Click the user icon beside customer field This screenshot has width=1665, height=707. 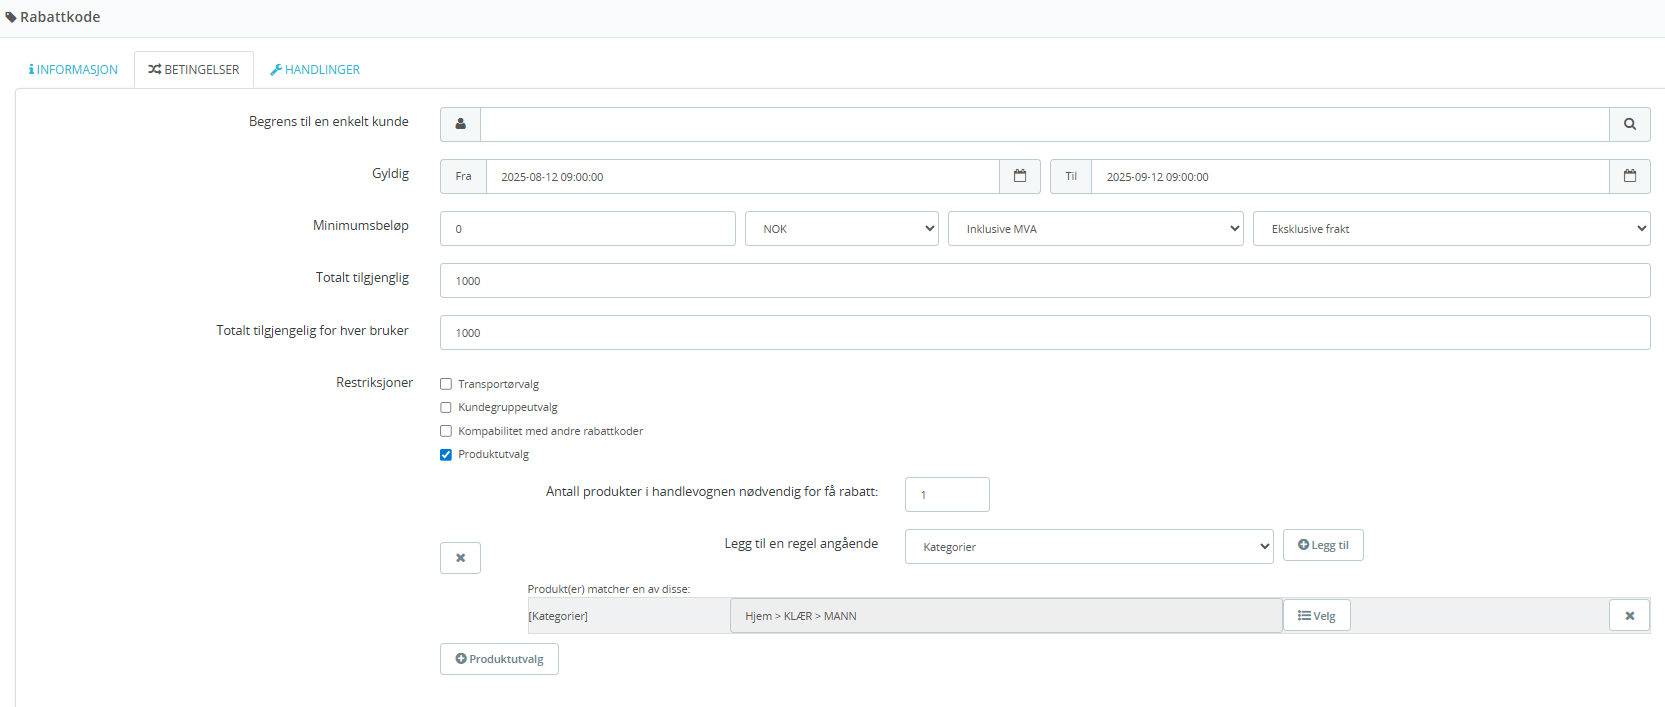click(460, 124)
